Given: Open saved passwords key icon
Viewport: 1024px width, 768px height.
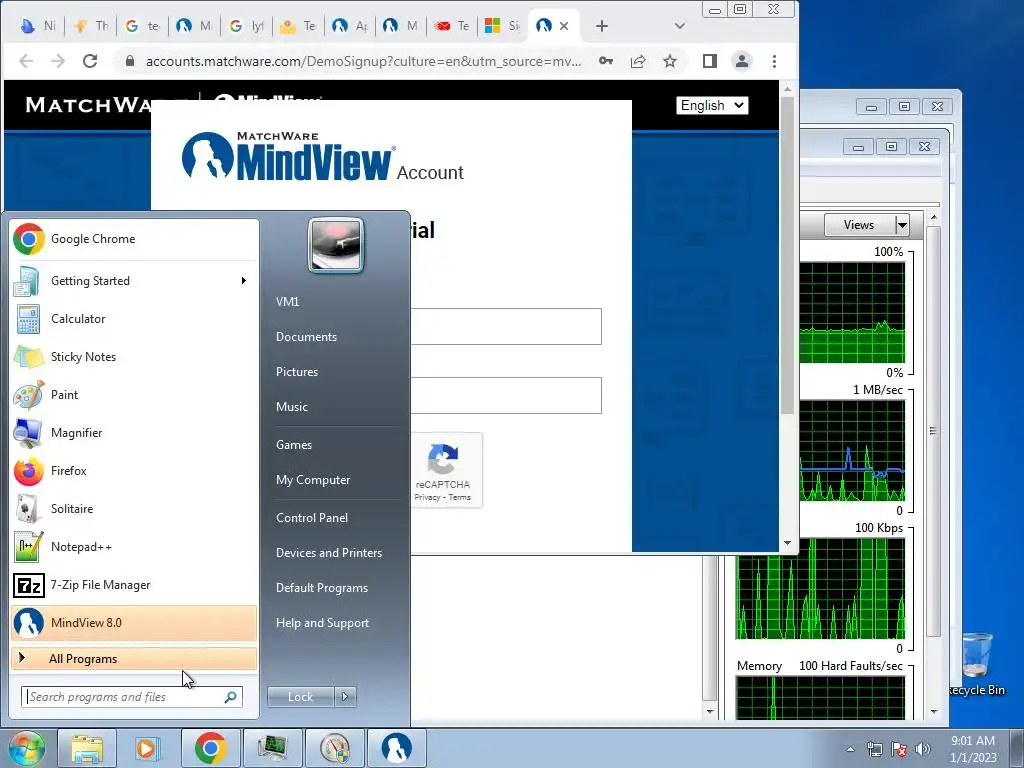Looking at the screenshot, I should coord(605,61).
